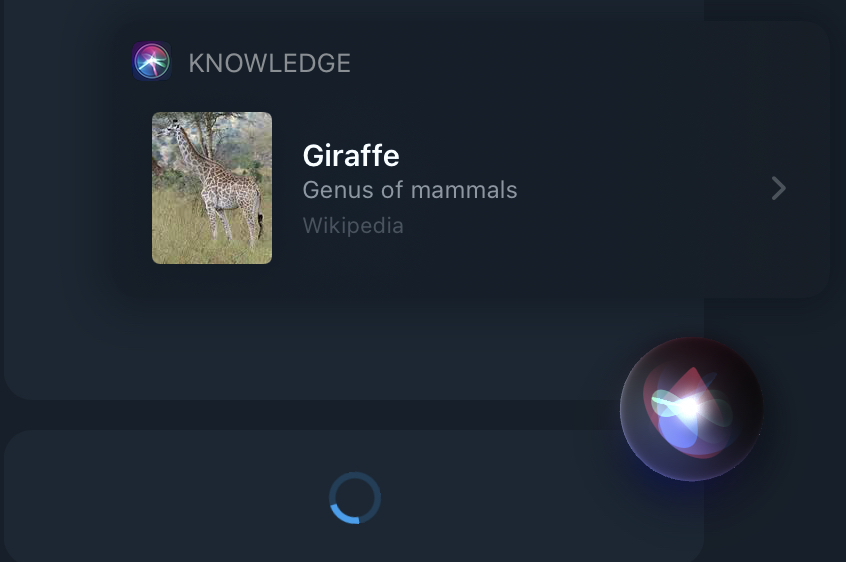Click the blue arc of loading spinner

pyautogui.click(x=341, y=514)
